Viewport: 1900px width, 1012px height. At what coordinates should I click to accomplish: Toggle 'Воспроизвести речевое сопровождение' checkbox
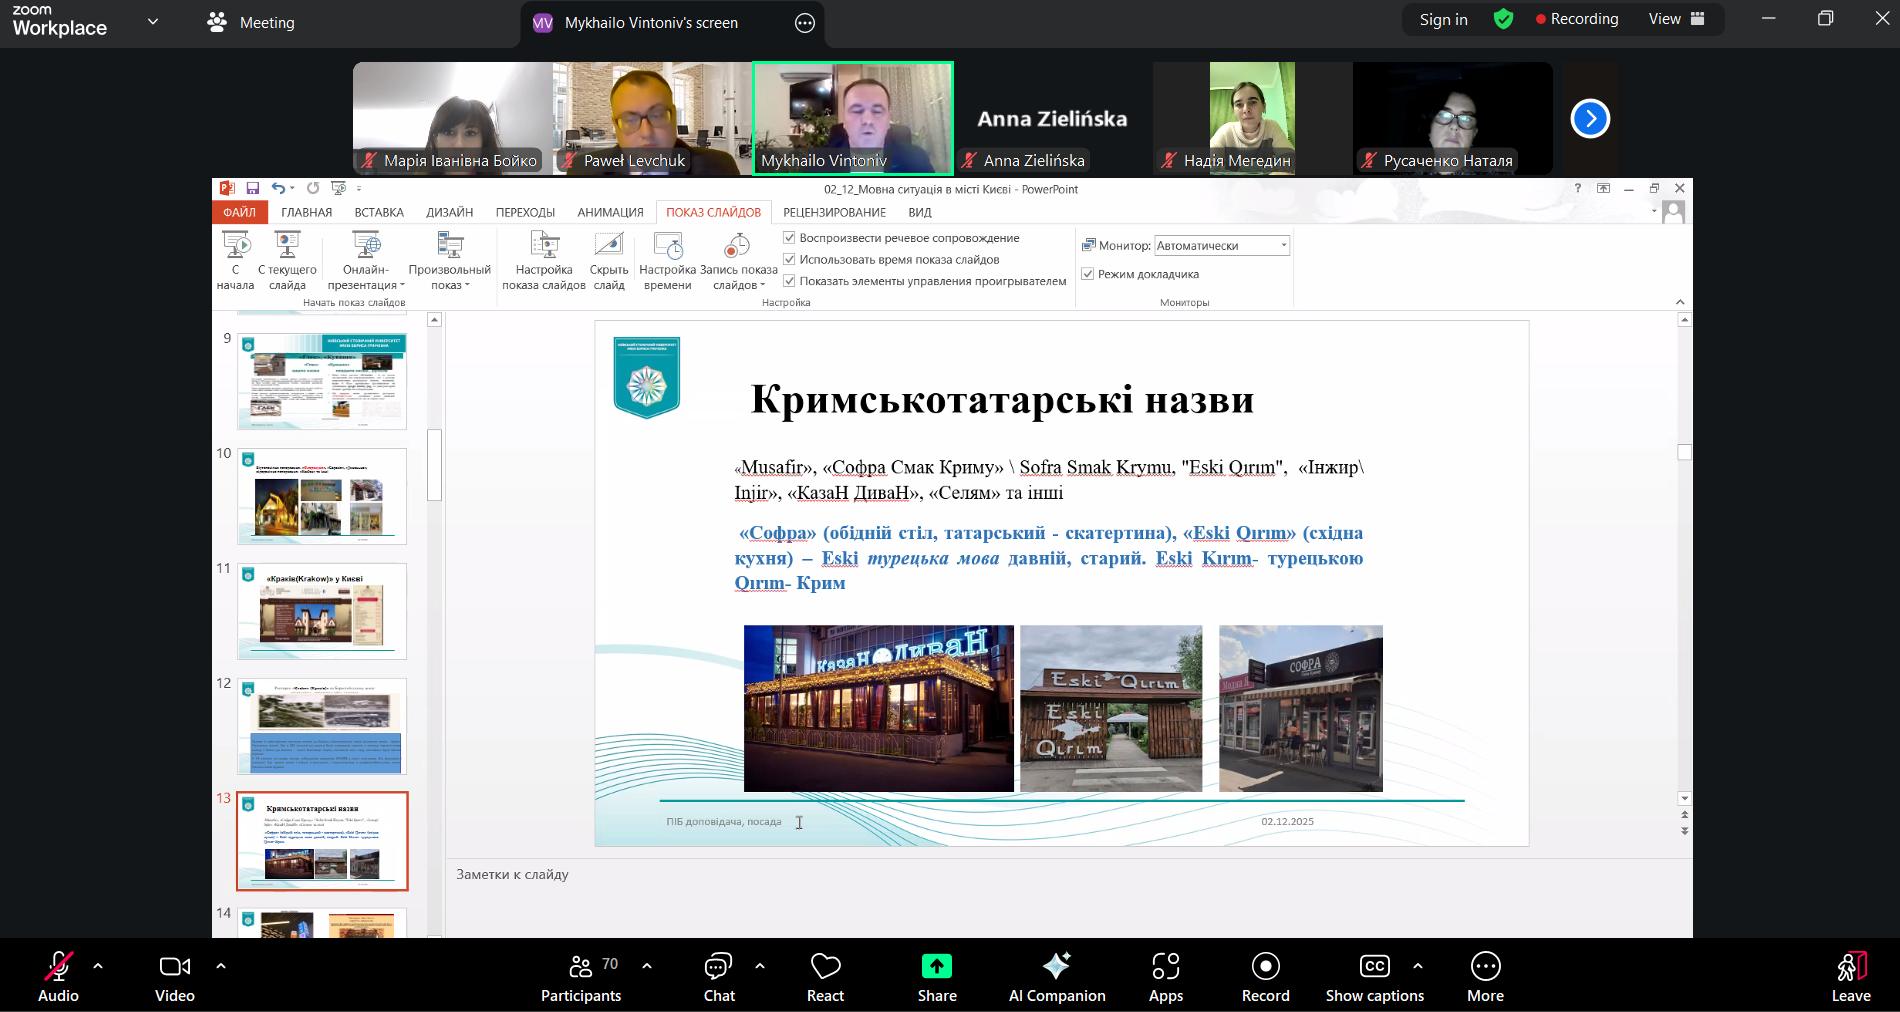click(x=789, y=238)
